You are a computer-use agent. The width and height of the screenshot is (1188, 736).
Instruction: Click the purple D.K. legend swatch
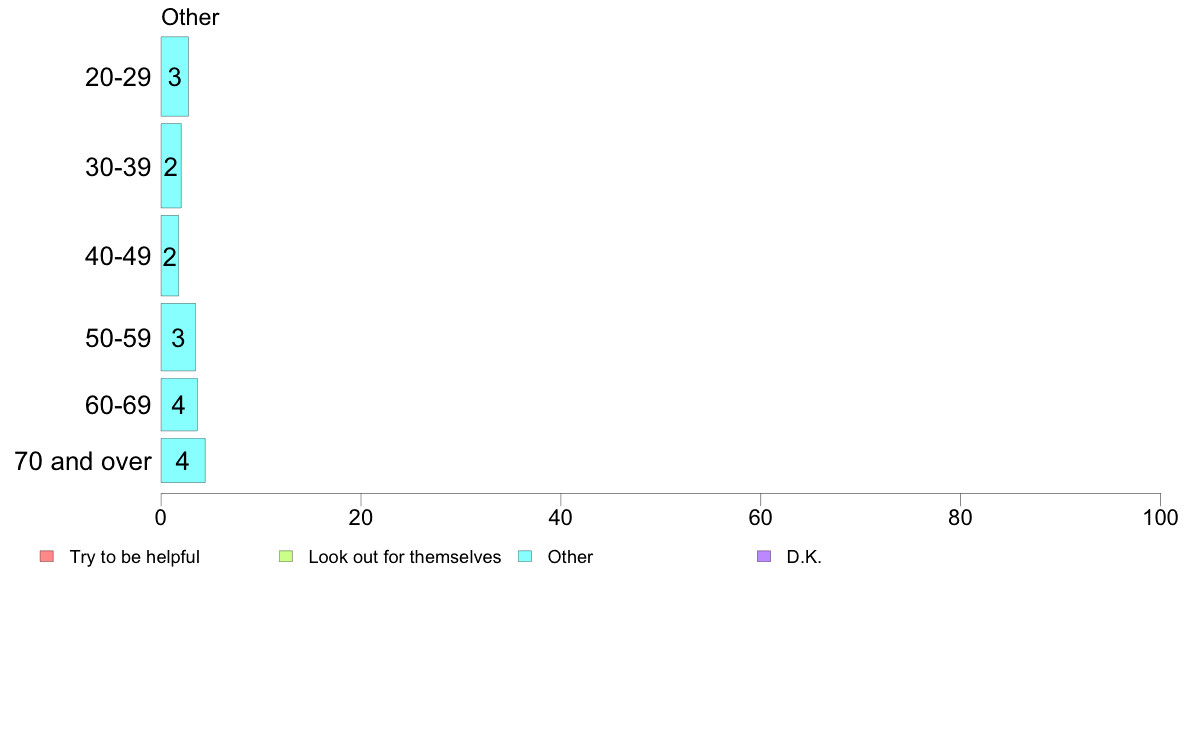coord(764,556)
